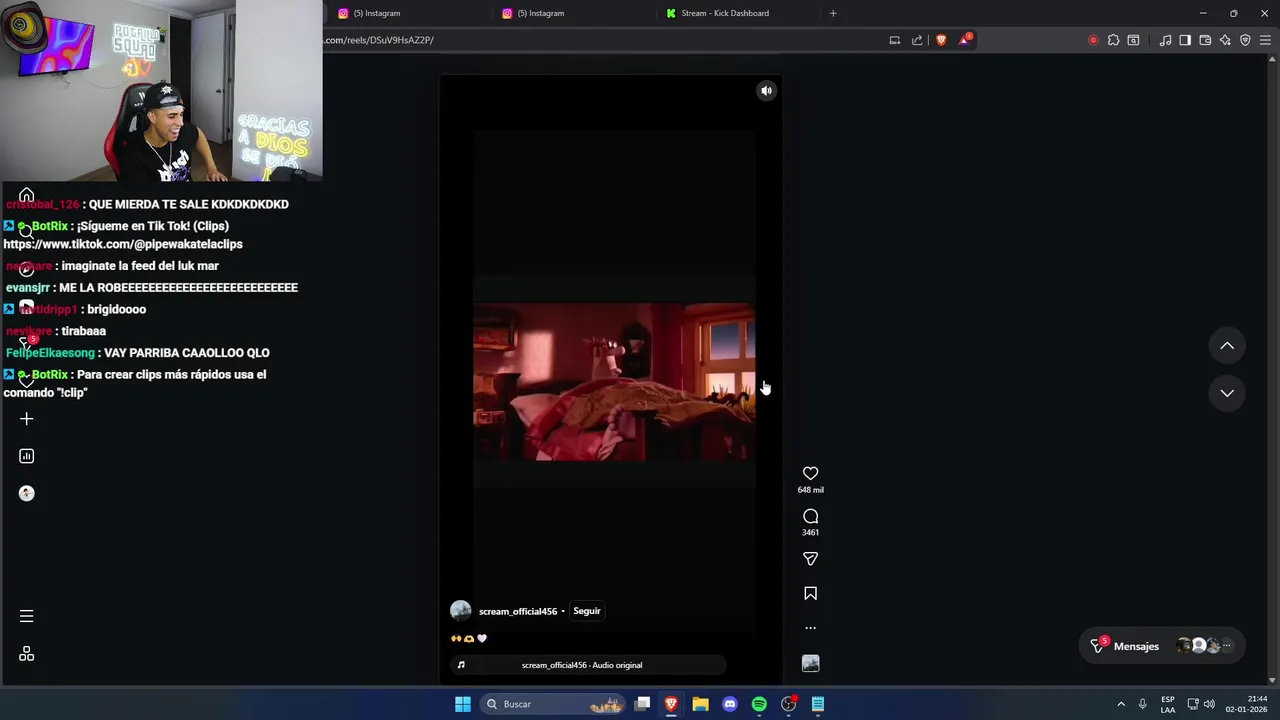Viewport: 1280px width, 720px height.
Task: Open the reel's three-dot options menu
Action: [x=810, y=628]
